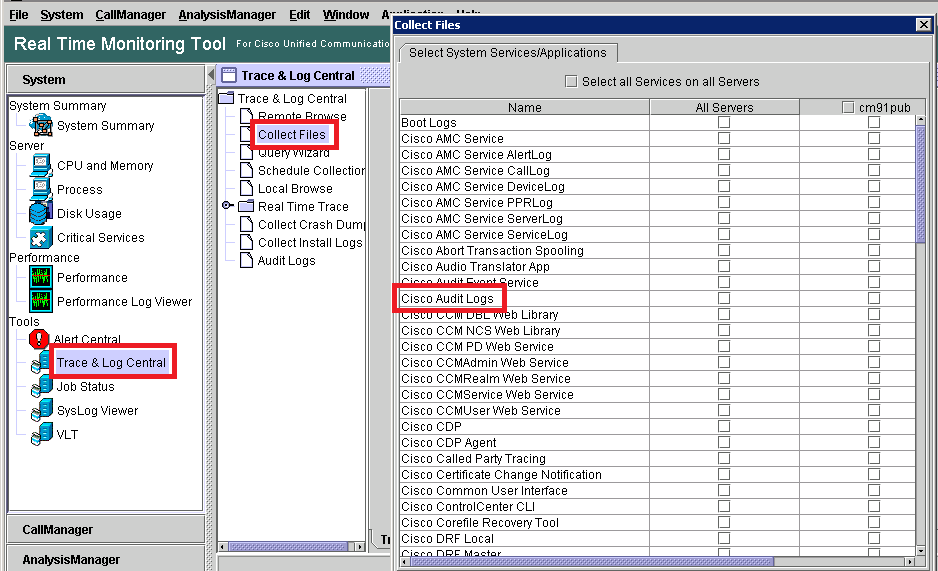Image resolution: width=938 pixels, height=571 pixels.
Task: Click the services list horizontal scrollbar thumb
Action: click(x=592, y=561)
